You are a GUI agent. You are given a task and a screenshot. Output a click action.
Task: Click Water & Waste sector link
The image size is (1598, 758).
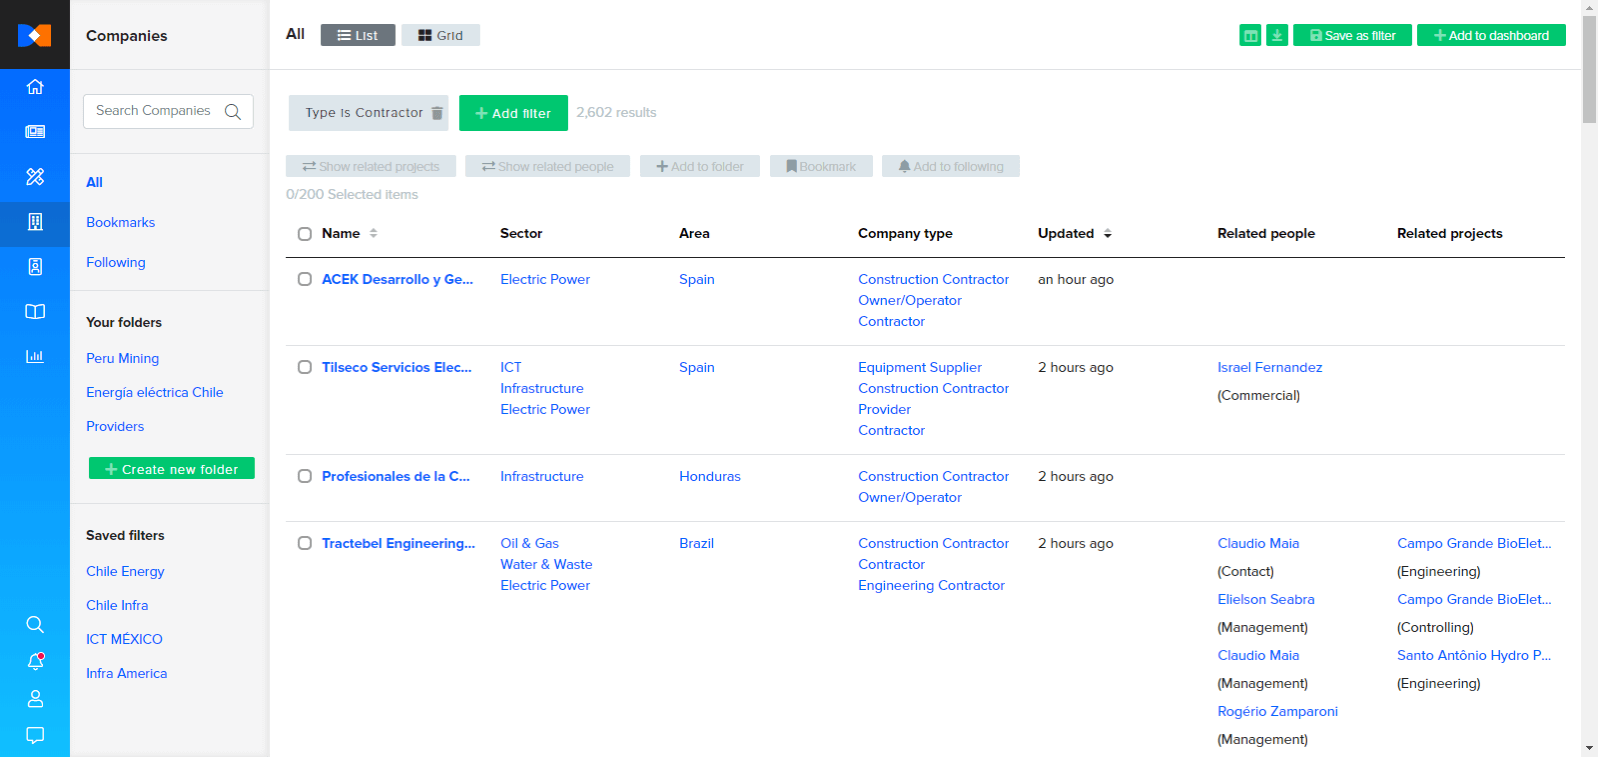coord(546,564)
